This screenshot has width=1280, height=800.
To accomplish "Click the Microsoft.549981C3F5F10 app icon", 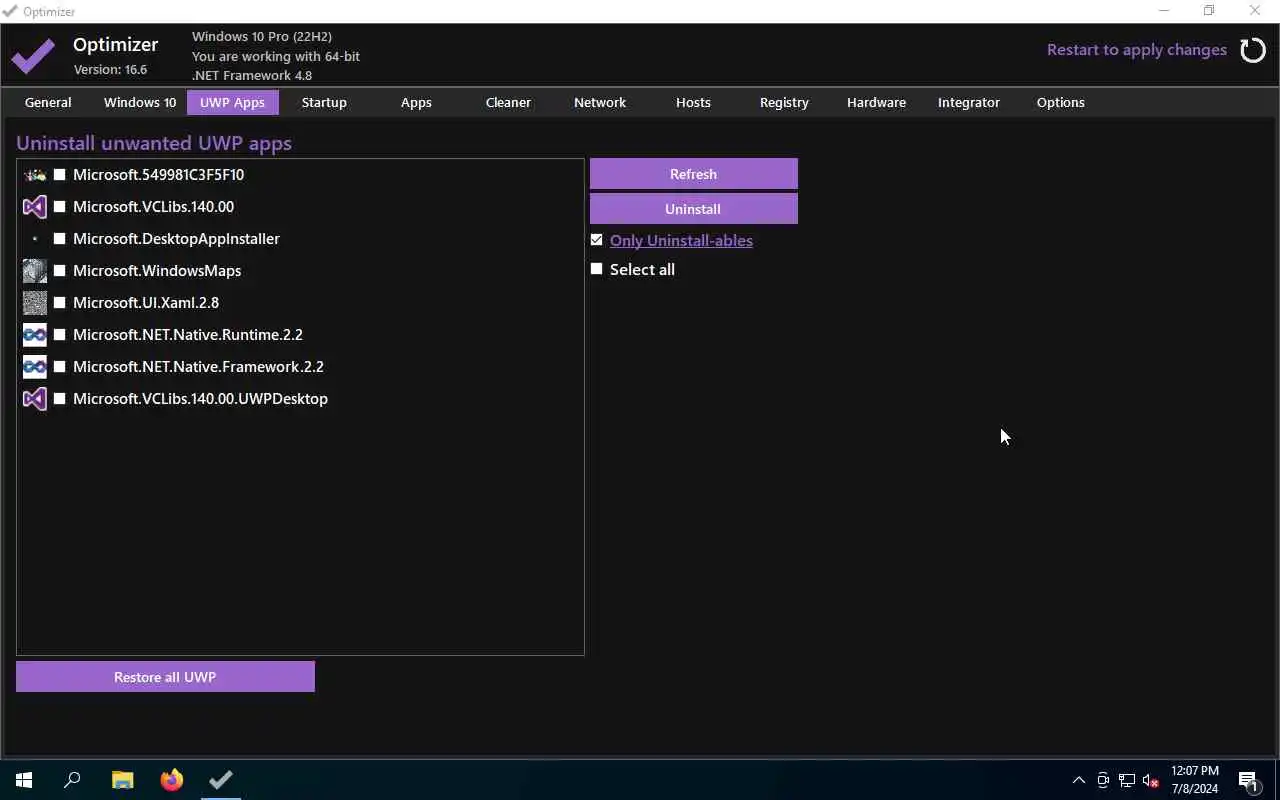I will point(35,175).
